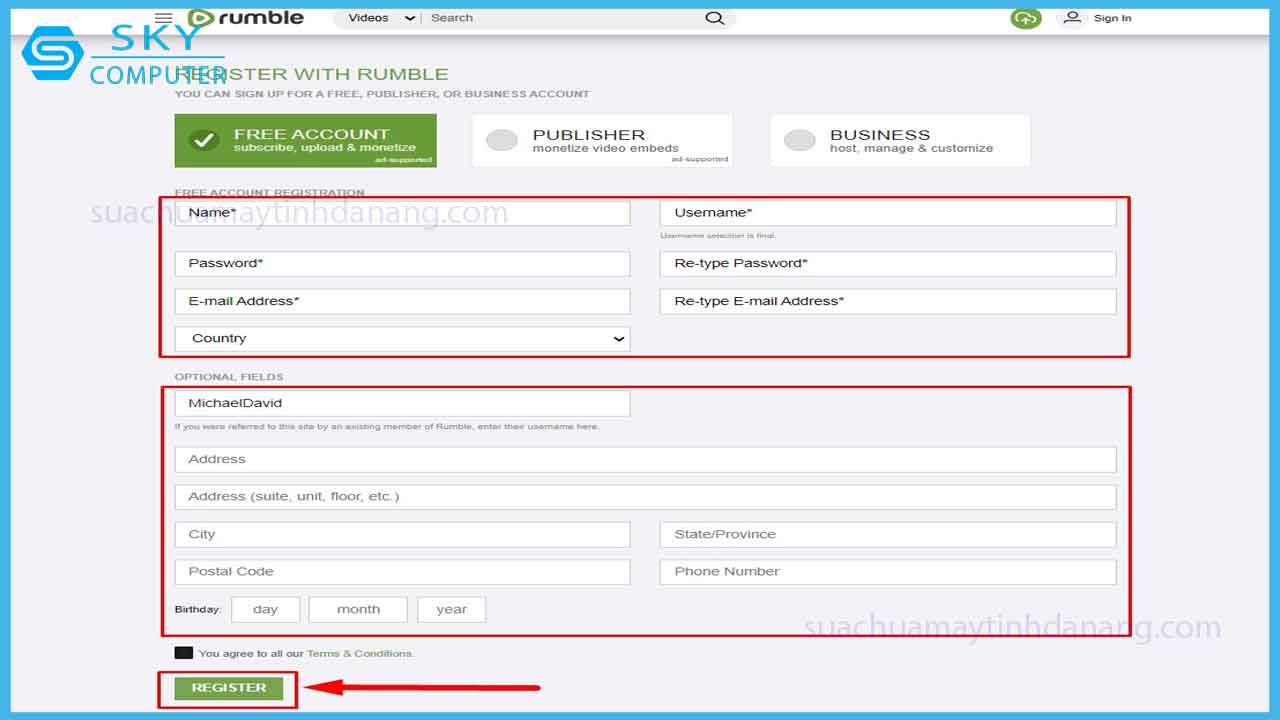Open the Country dropdown
Image resolution: width=1280 pixels, height=720 pixels.
403,339
